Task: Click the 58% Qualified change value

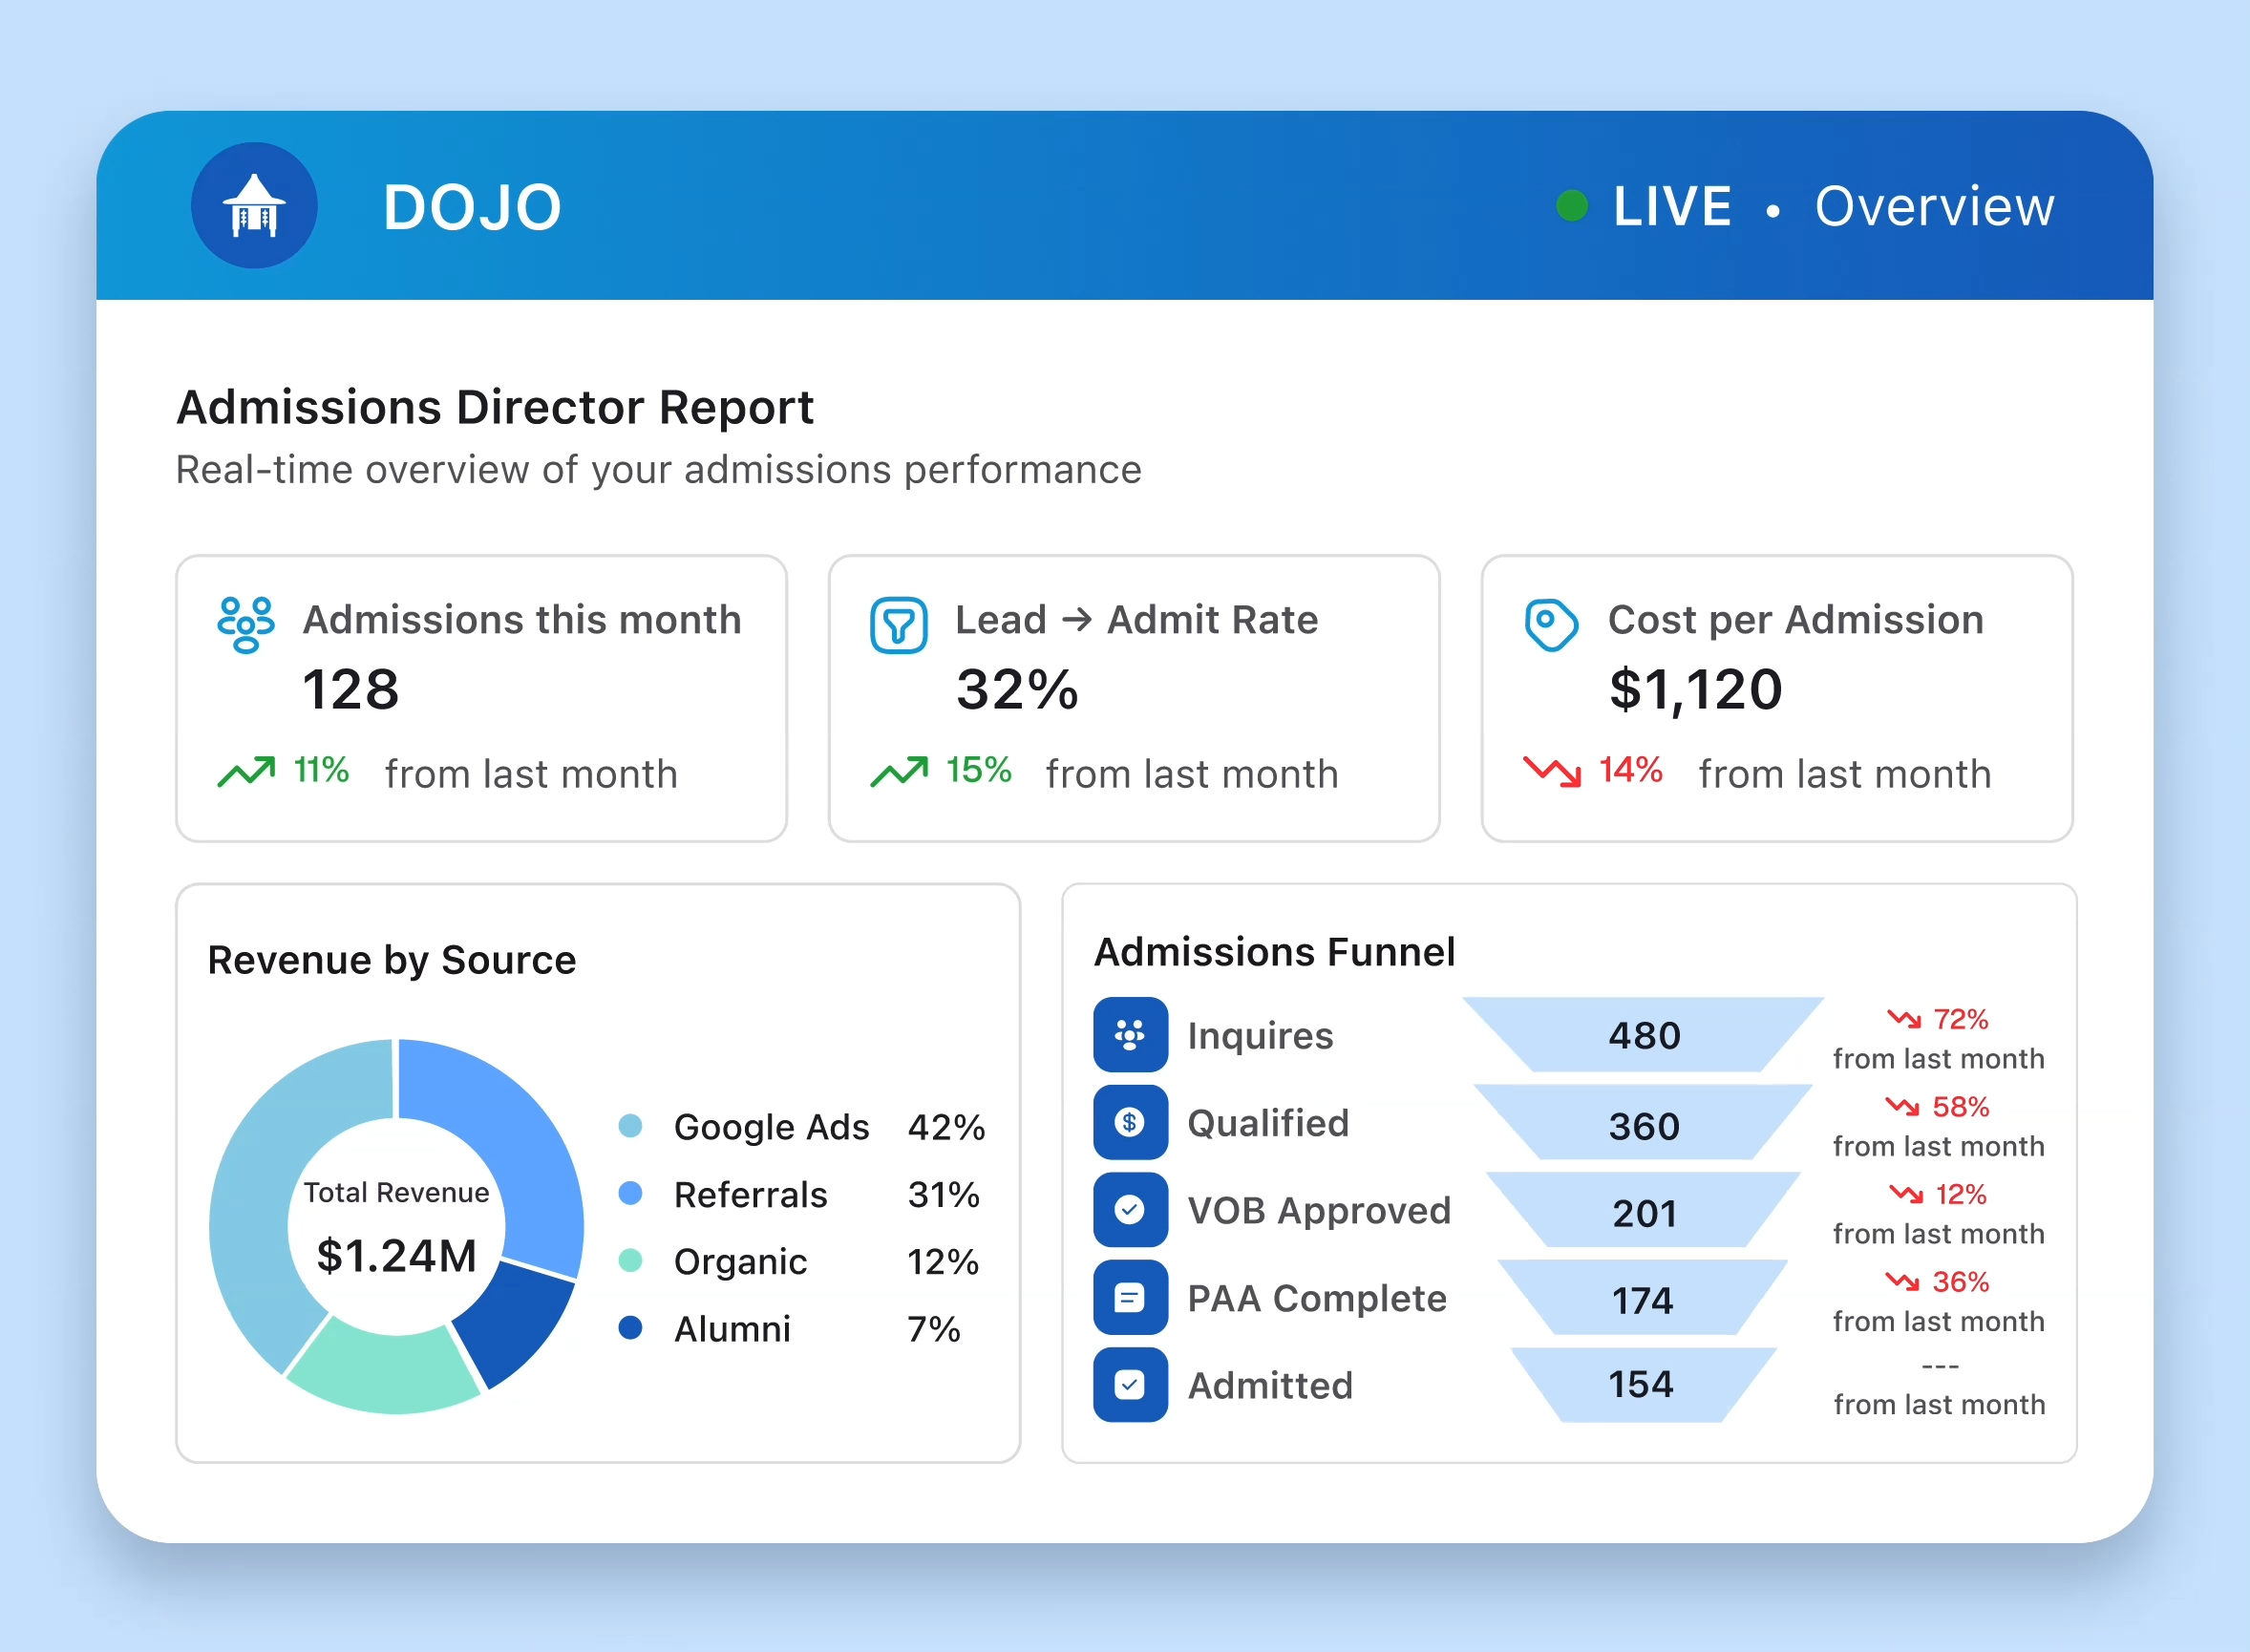Action: coord(1960,1106)
